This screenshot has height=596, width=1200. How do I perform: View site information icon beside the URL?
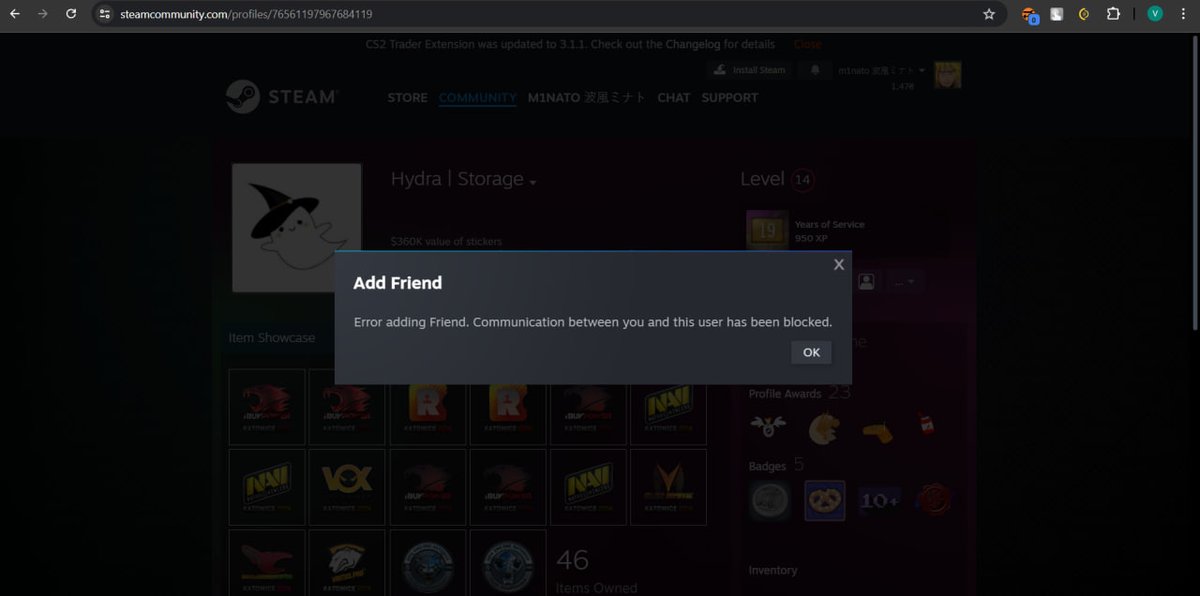pos(105,14)
